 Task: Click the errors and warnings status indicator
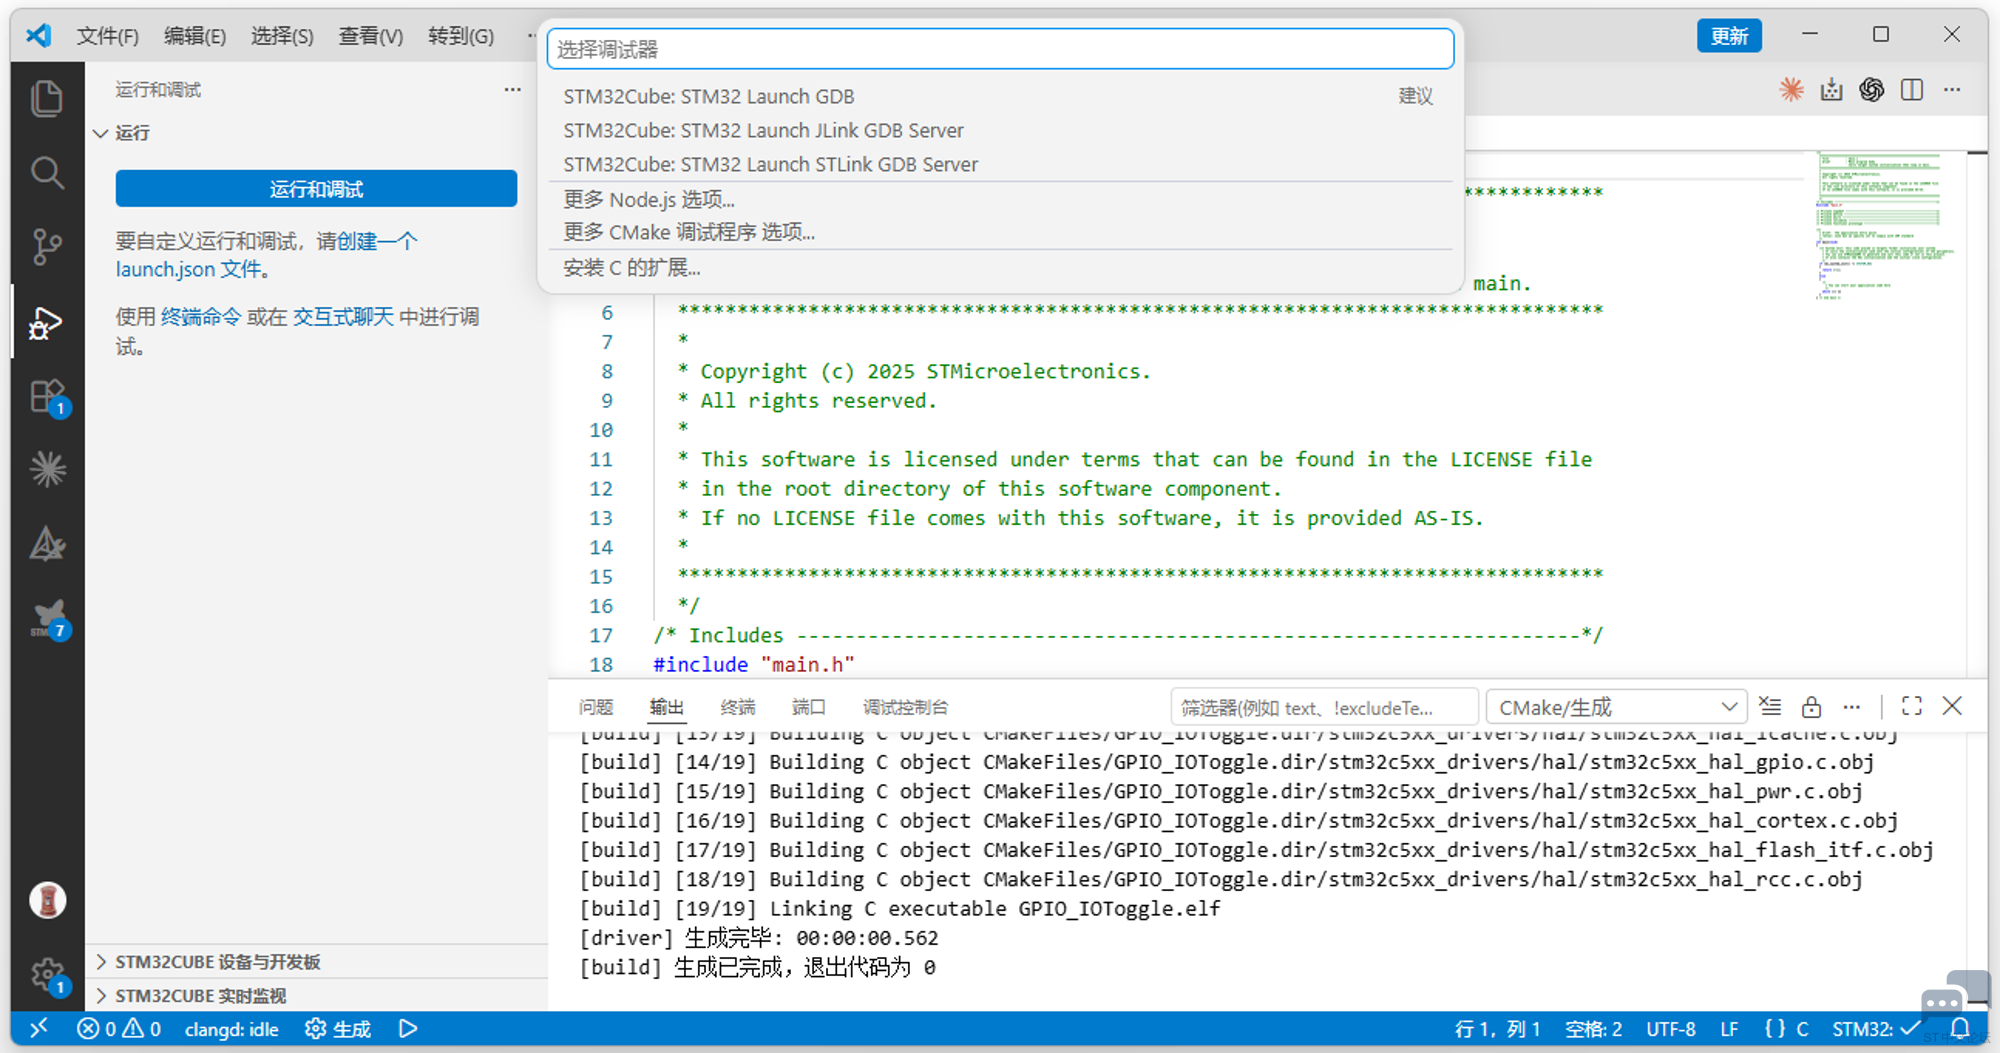[119, 1028]
